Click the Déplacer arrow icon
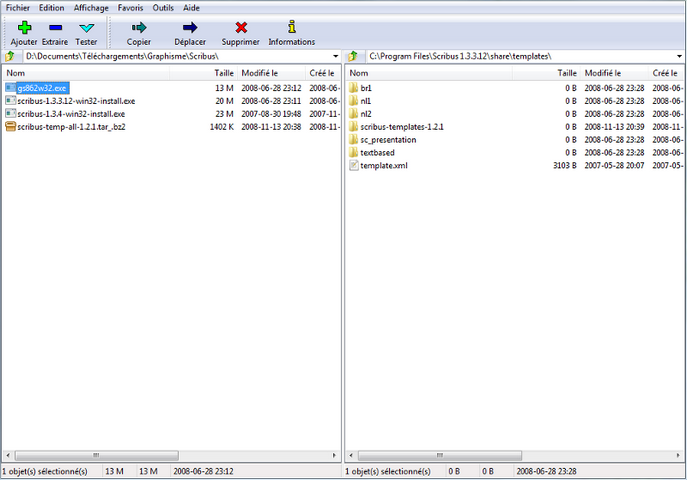687x480 pixels. 189,27
